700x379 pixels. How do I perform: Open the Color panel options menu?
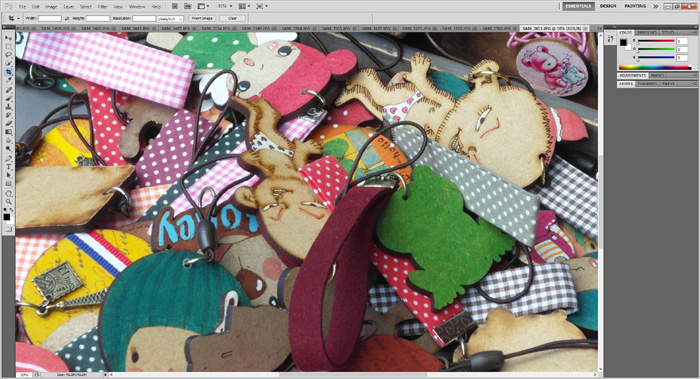click(694, 33)
